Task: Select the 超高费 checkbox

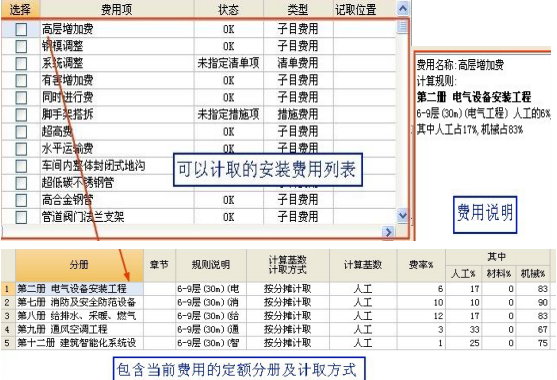Action: 21,132
